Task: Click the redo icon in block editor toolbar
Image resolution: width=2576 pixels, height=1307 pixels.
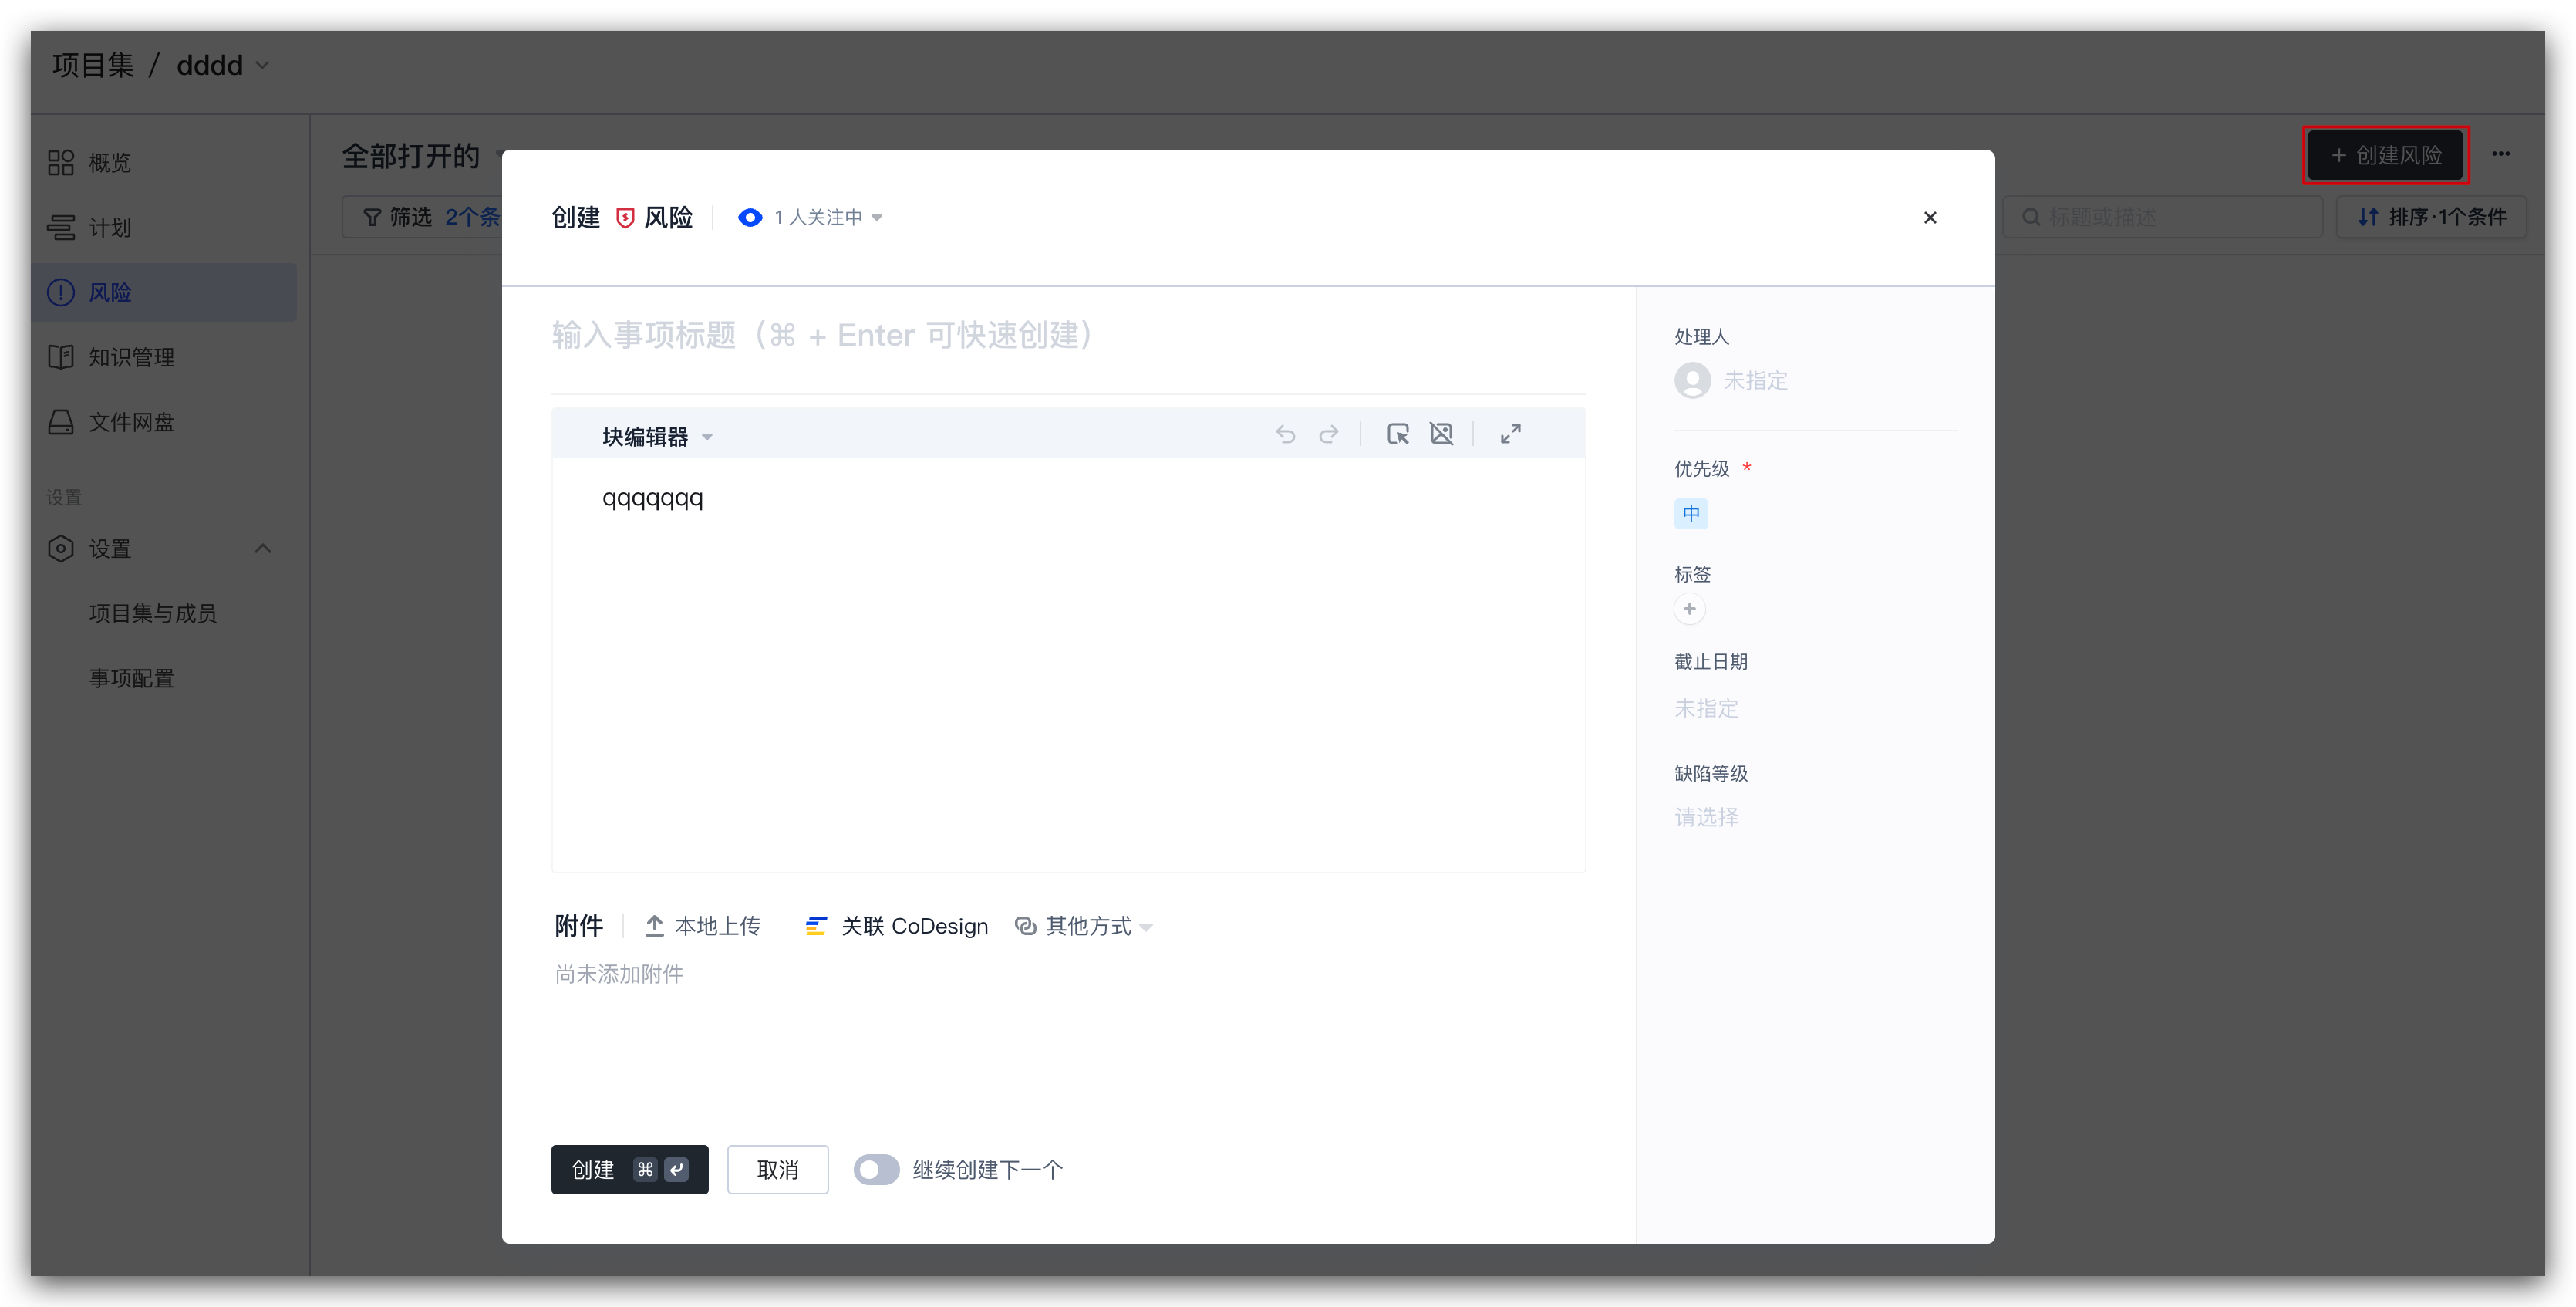Action: click(x=1329, y=434)
